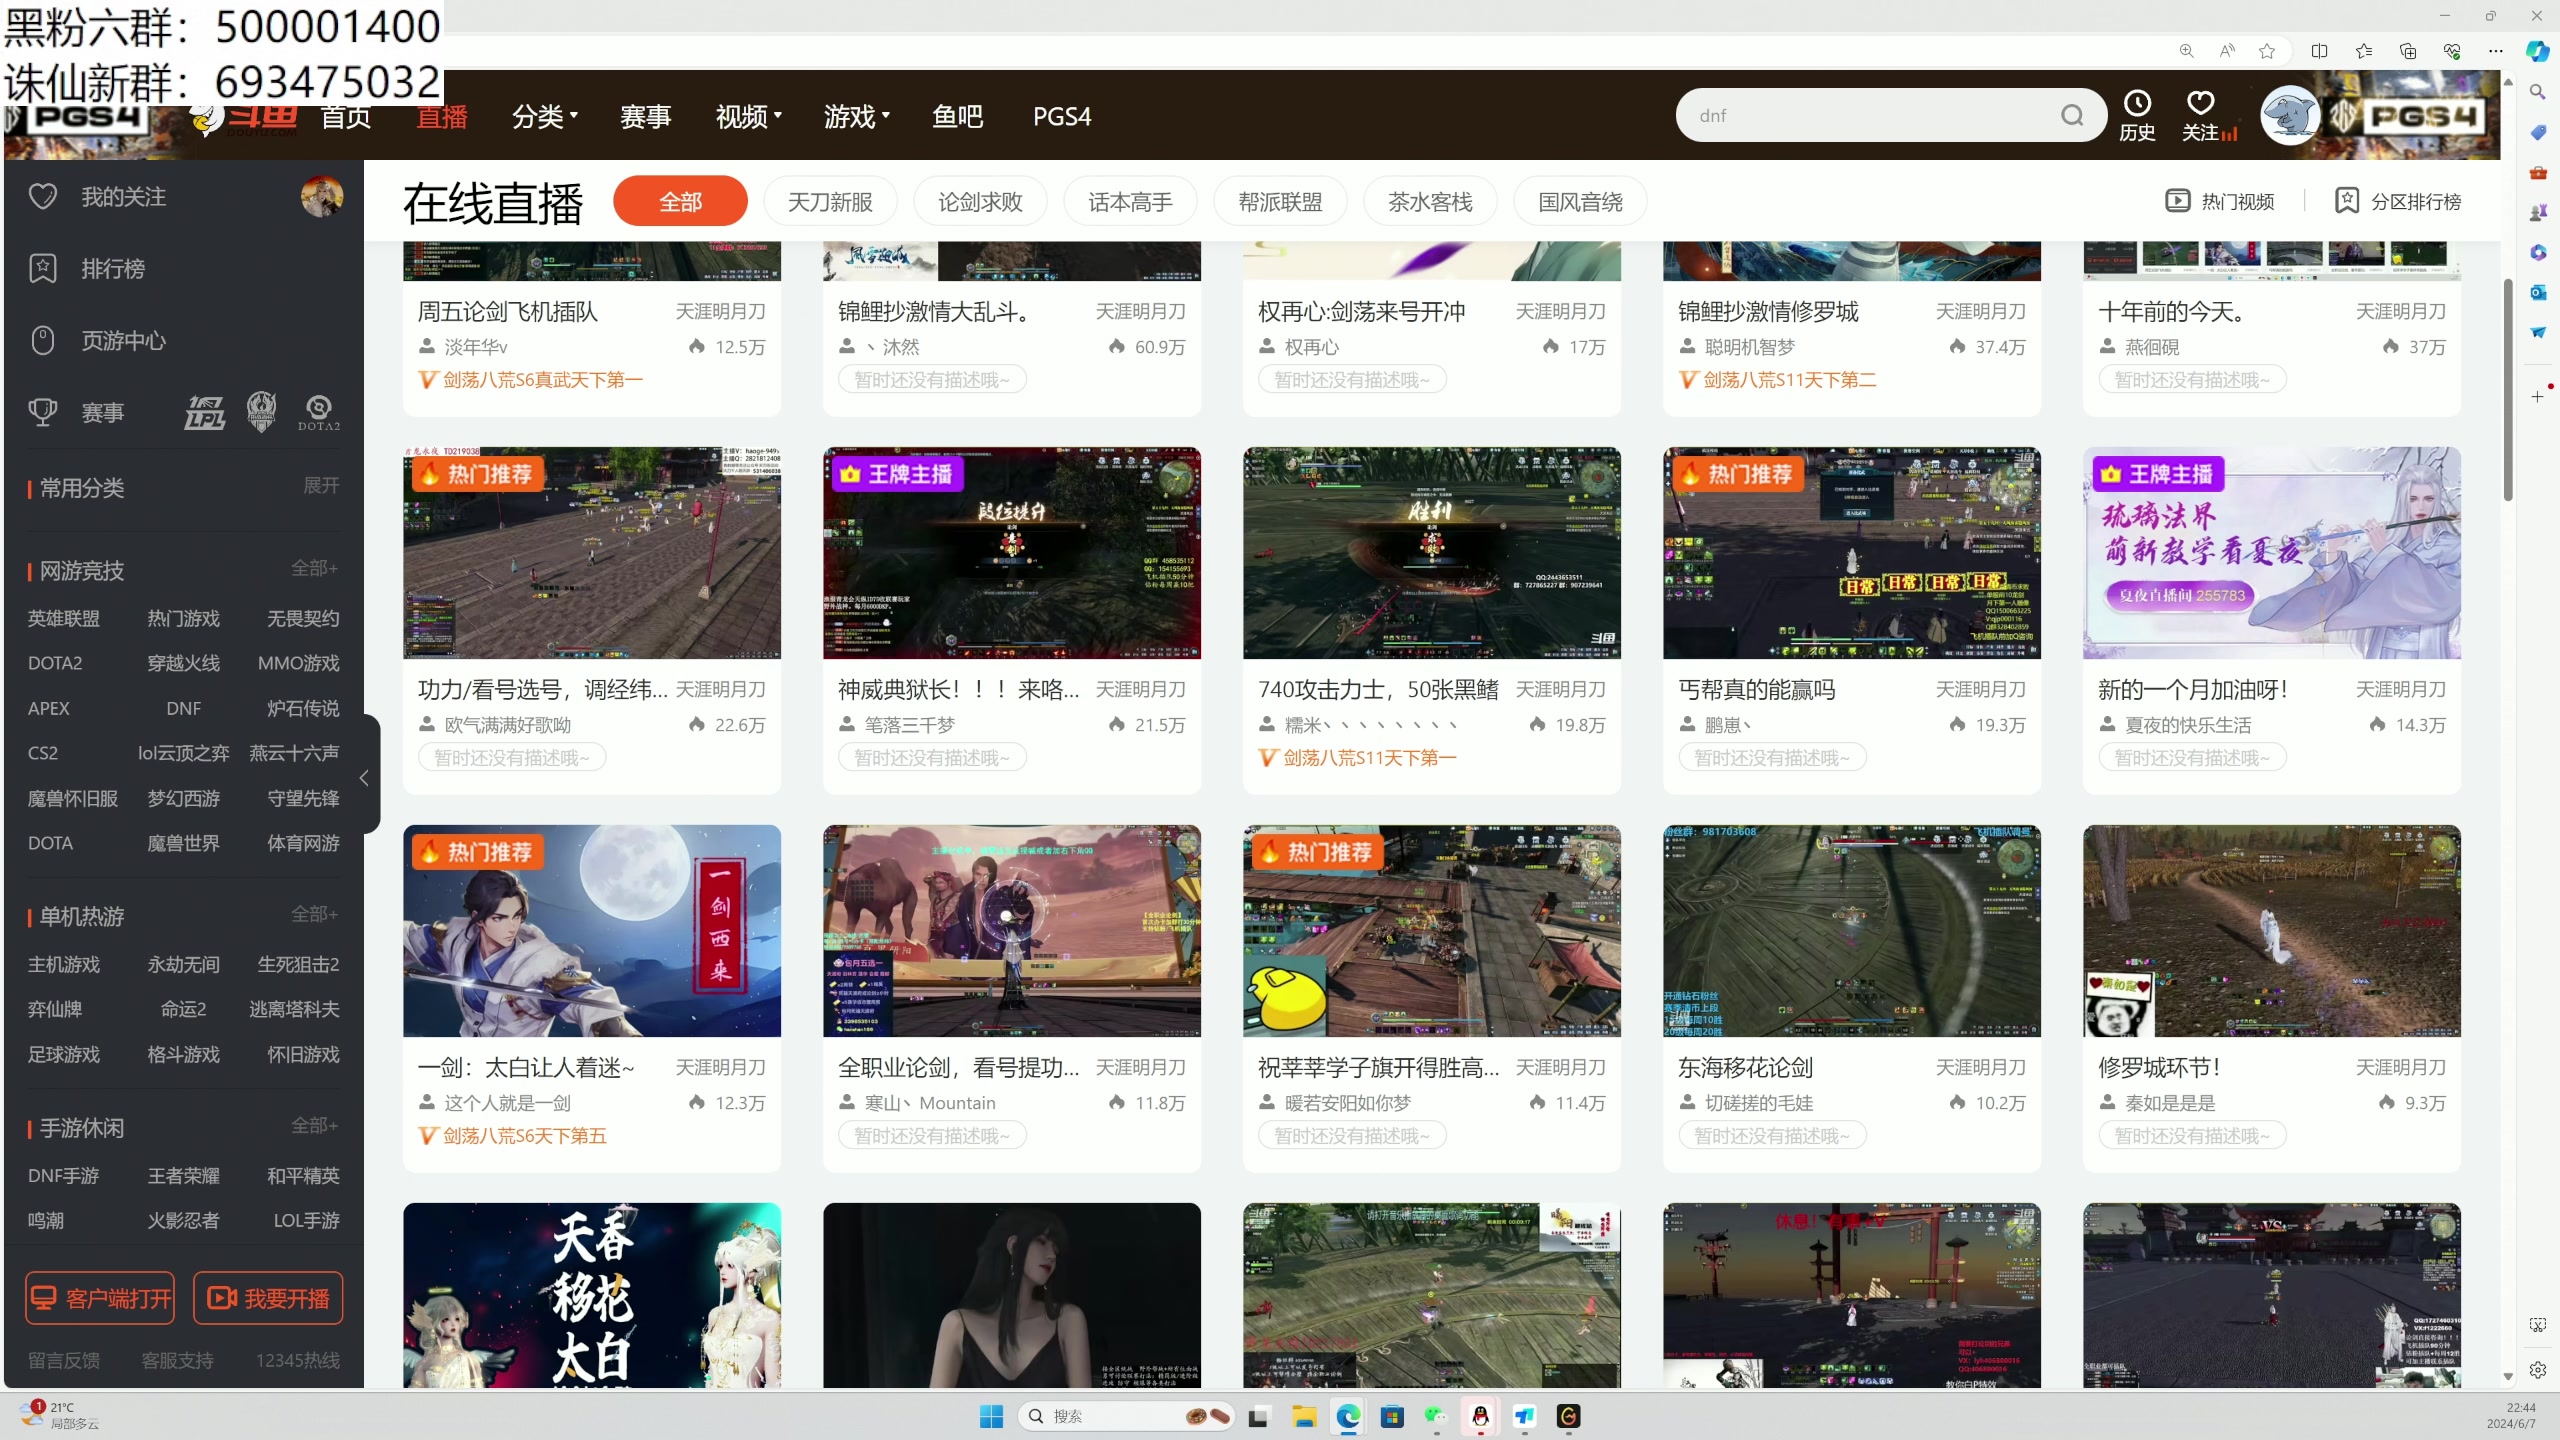Switch to the 天刀新服 tab
The width and height of the screenshot is (2560, 1440).
829,200
